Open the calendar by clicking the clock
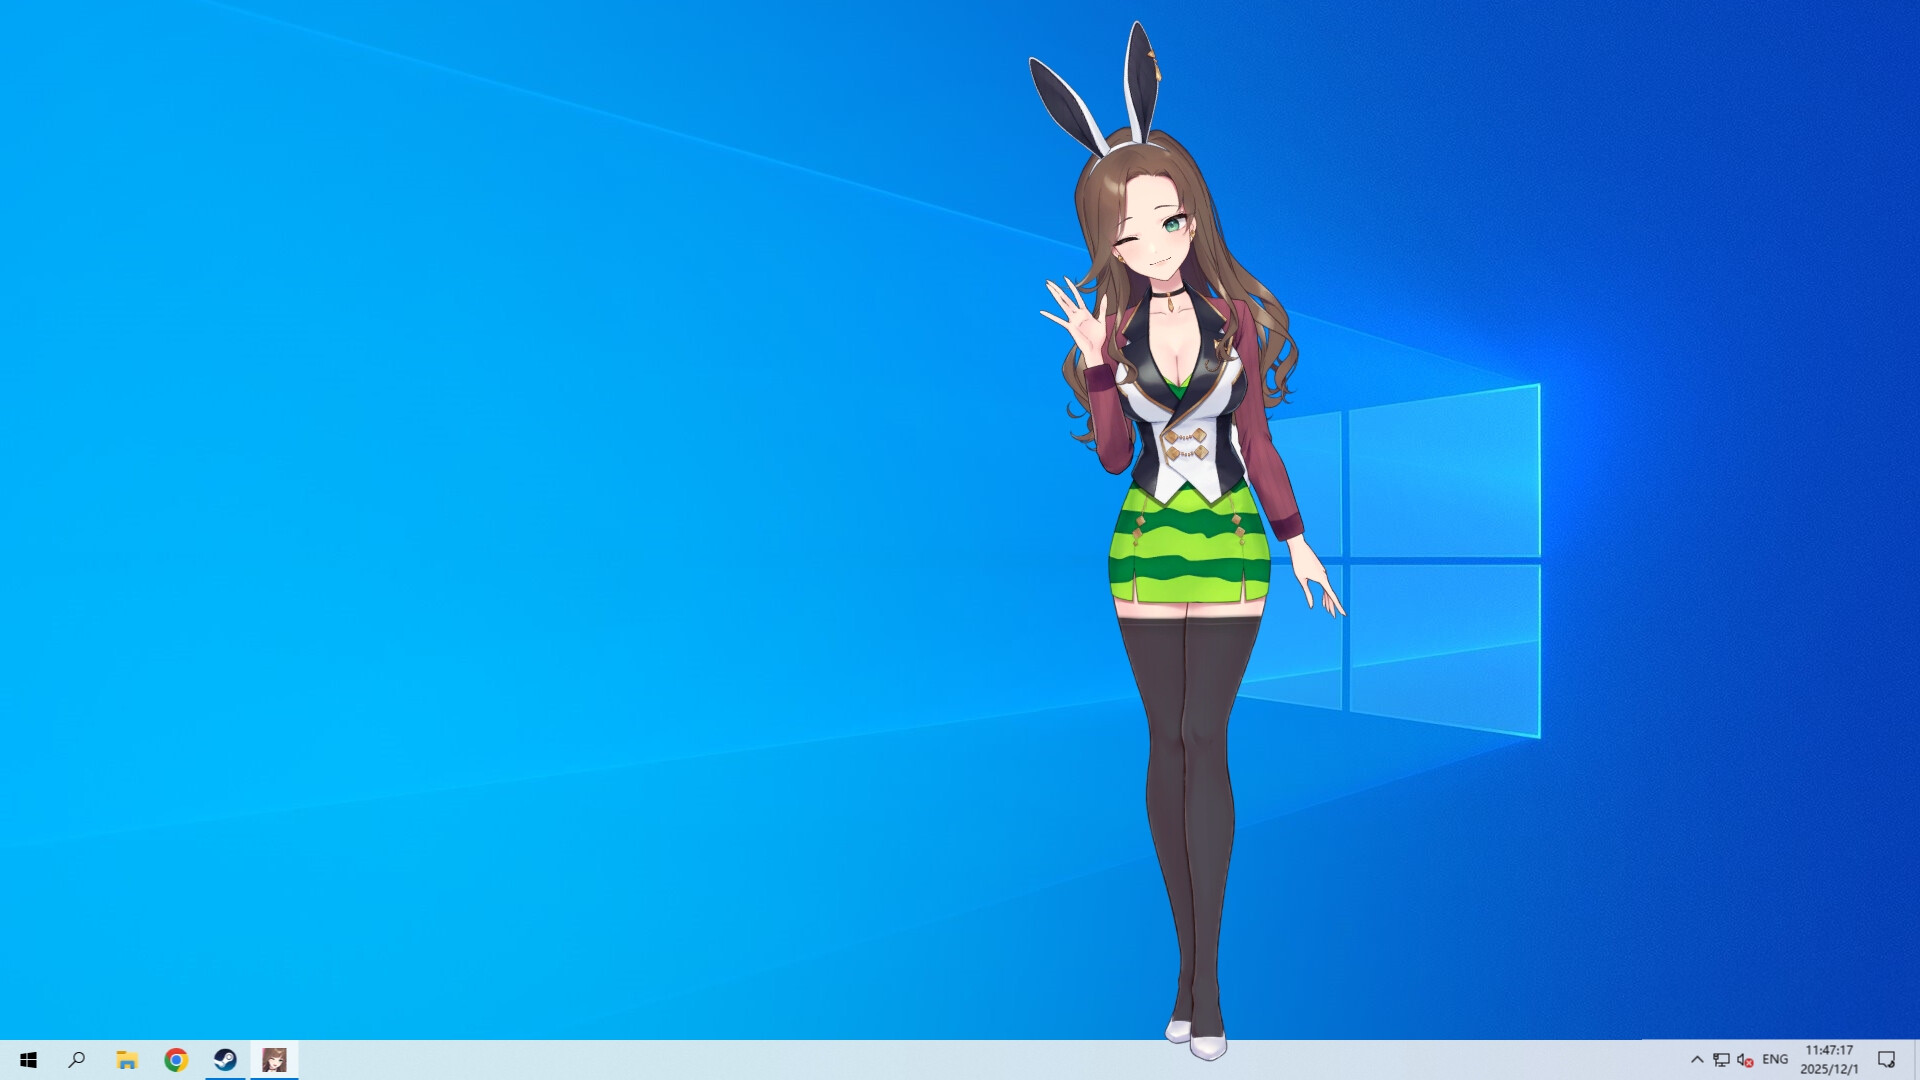The image size is (1920, 1080). point(1829,1053)
